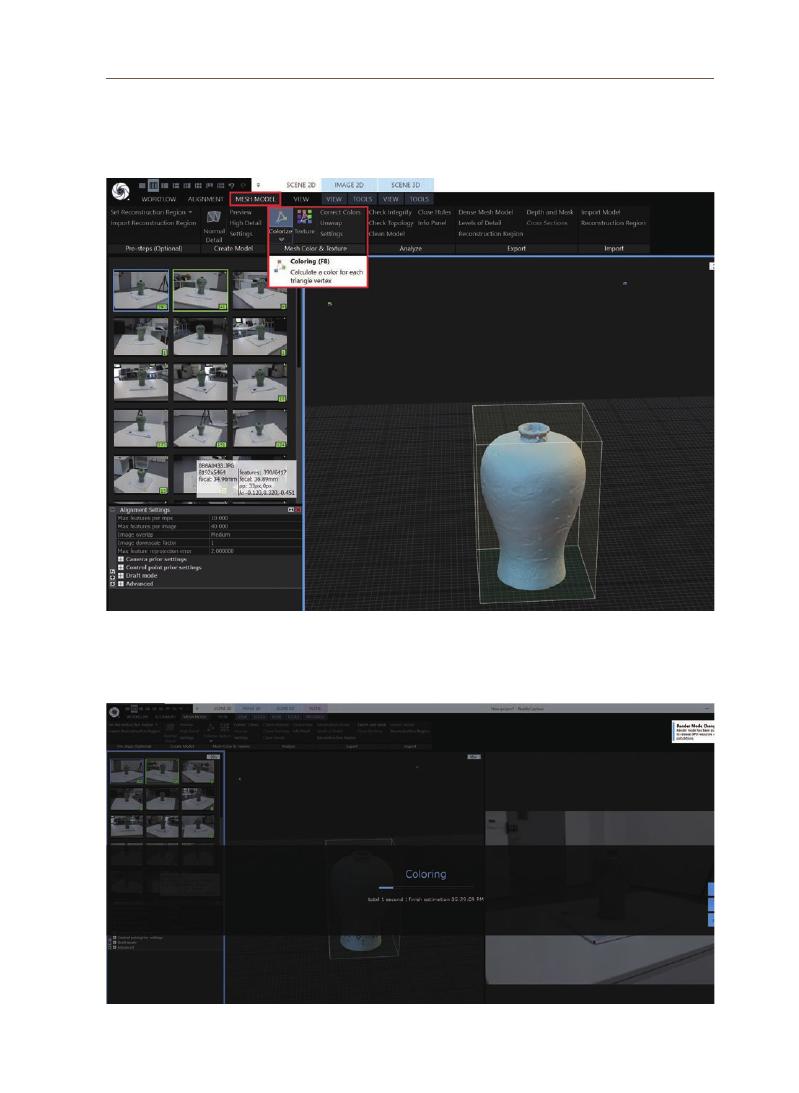Open the ALIGNMENT ribbon tab
This screenshot has height=1093, width=799.
click(x=205, y=199)
